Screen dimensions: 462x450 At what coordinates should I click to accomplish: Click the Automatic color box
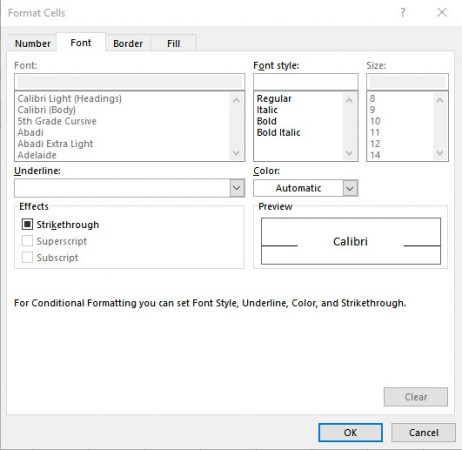(x=298, y=188)
